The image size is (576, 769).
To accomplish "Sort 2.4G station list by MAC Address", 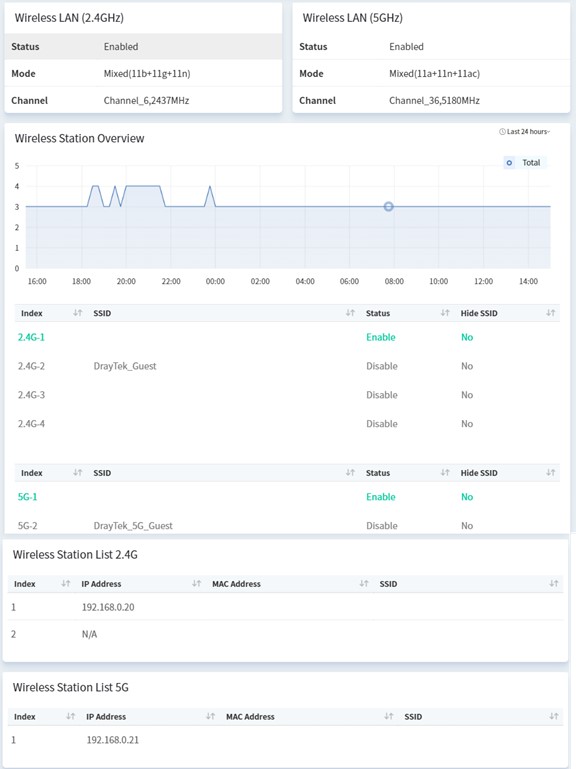I will (364, 584).
